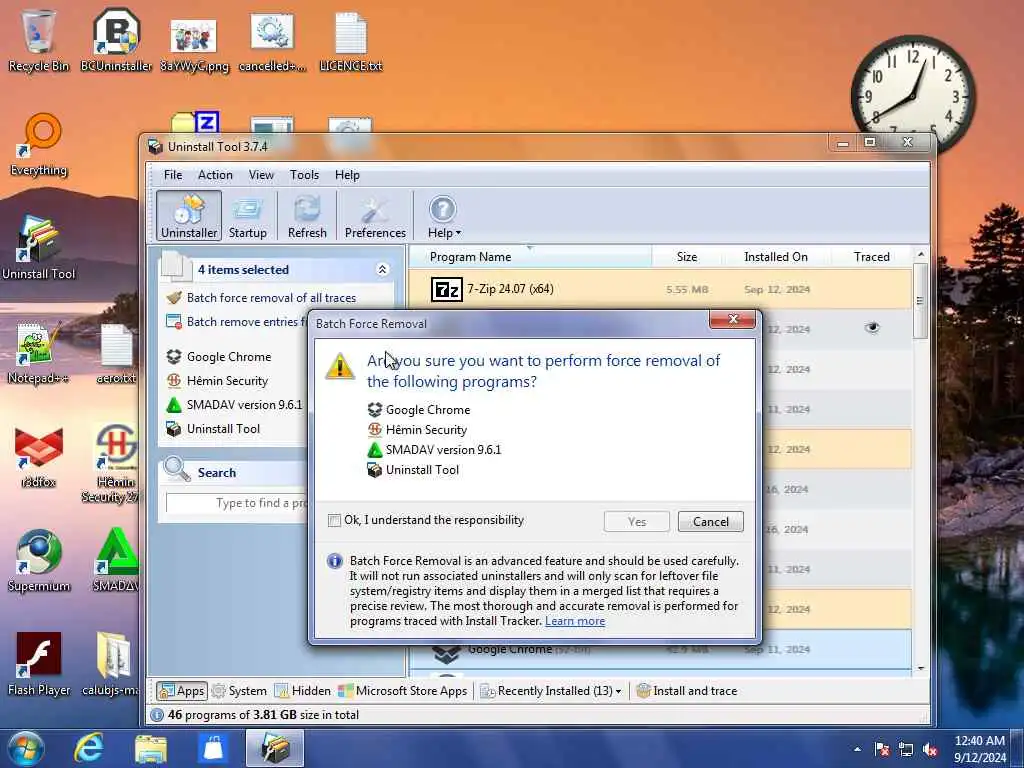This screenshot has height=768, width=1024.
Task: Toggle the traced eye icon in the list
Action: (872, 328)
